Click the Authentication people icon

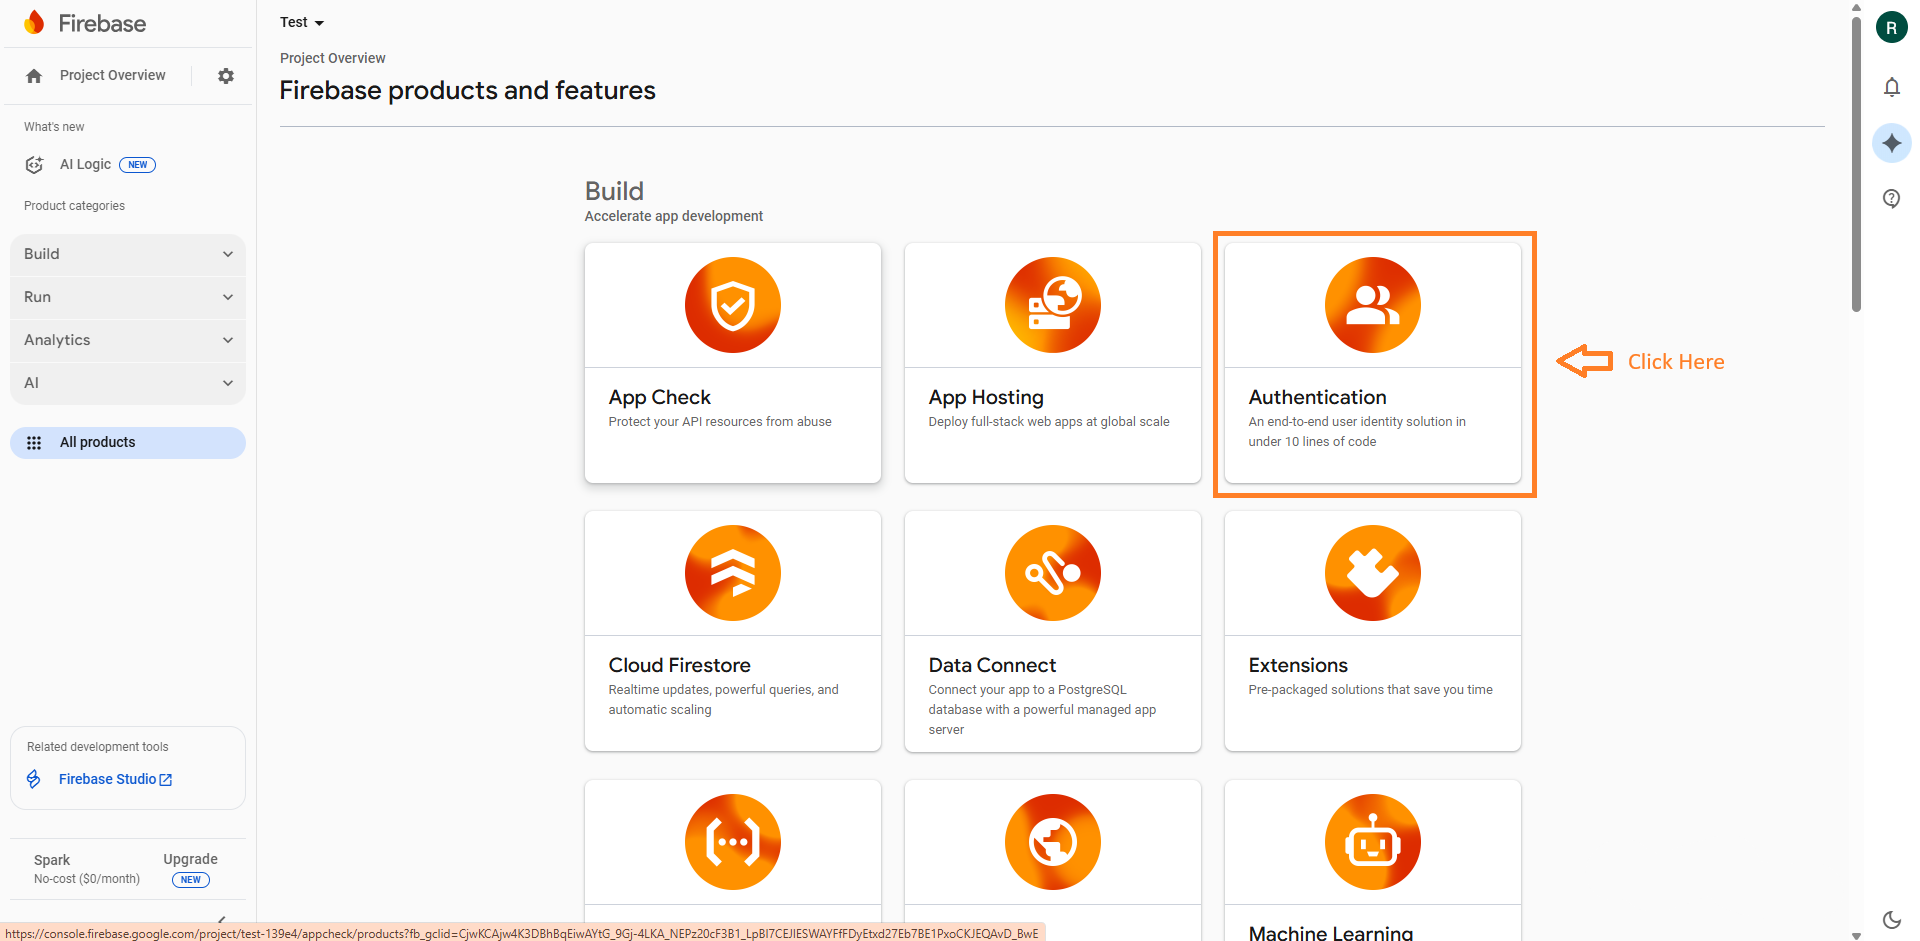(1373, 305)
